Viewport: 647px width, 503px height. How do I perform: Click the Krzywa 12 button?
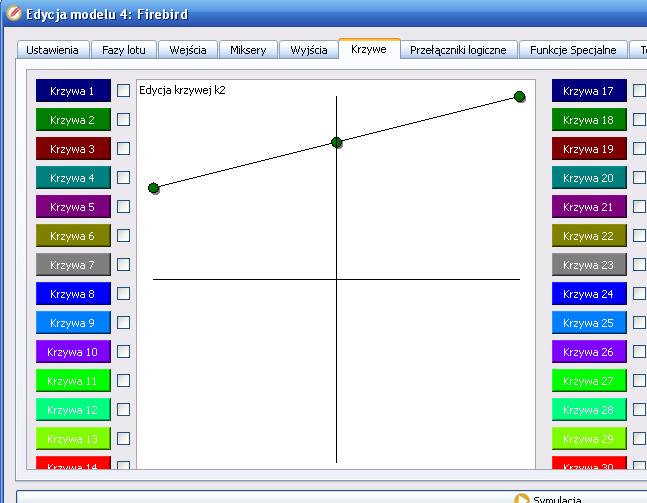click(x=73, y=410)
